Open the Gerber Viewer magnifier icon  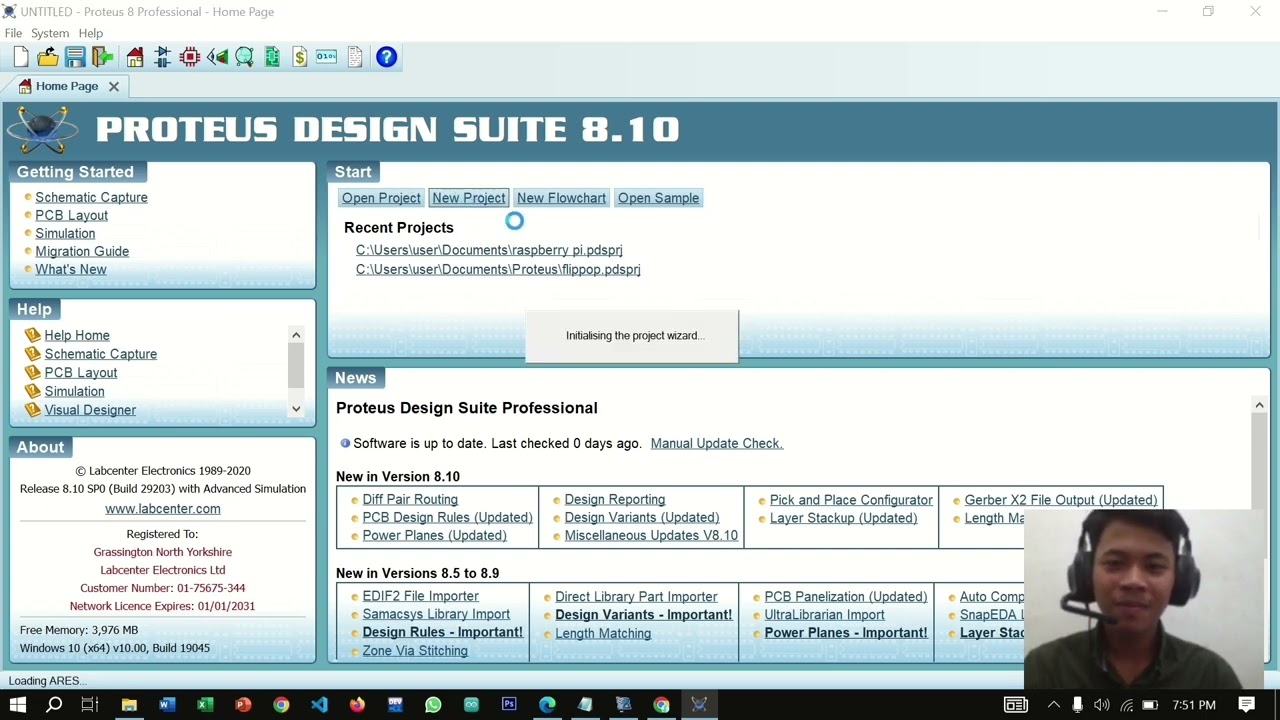click(244, 57)
